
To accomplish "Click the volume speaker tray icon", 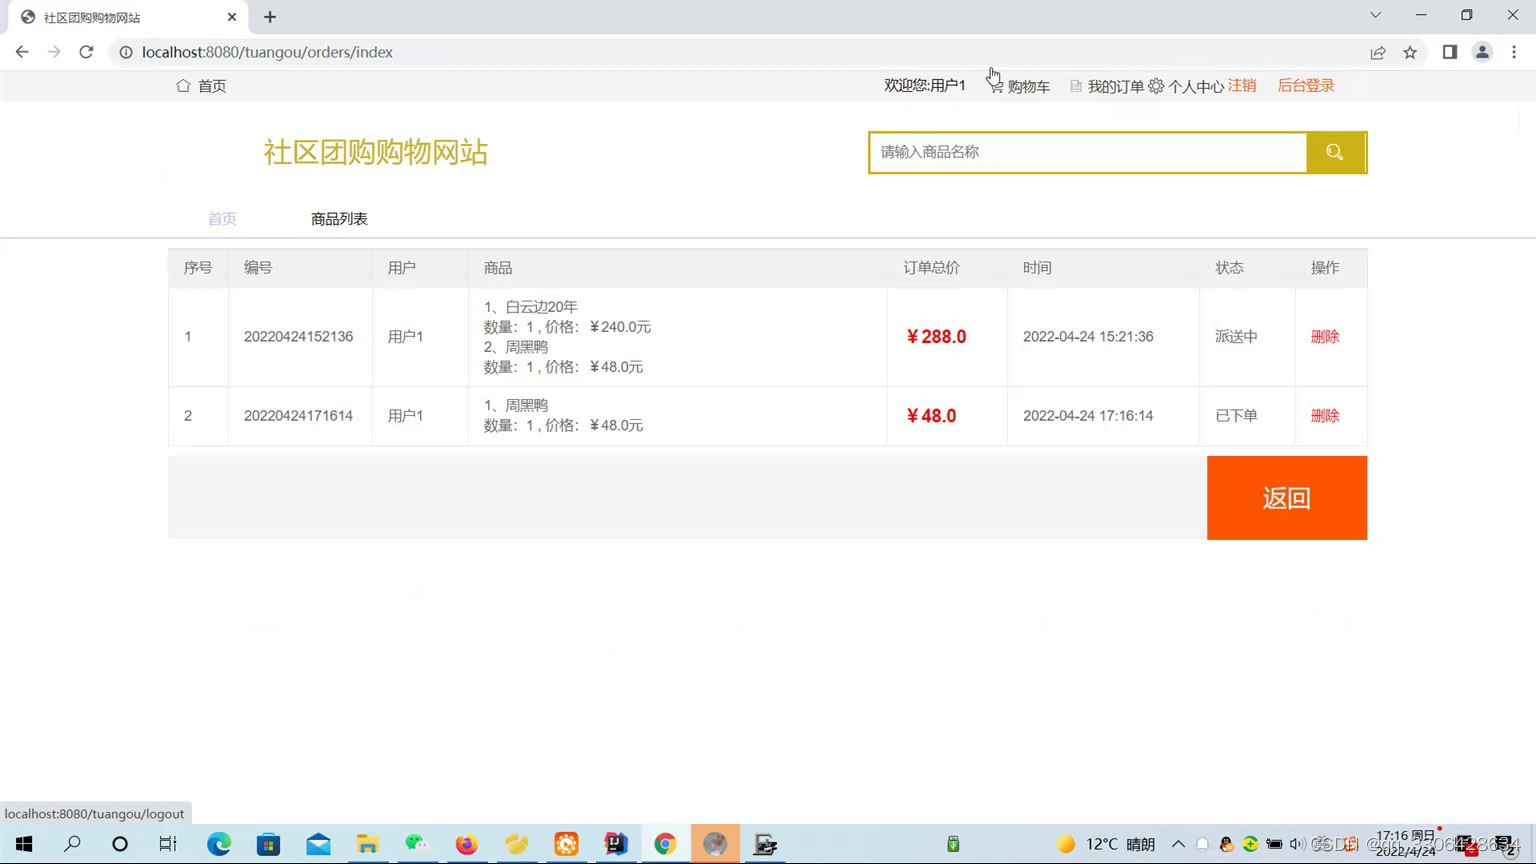I will point(1297,844).
